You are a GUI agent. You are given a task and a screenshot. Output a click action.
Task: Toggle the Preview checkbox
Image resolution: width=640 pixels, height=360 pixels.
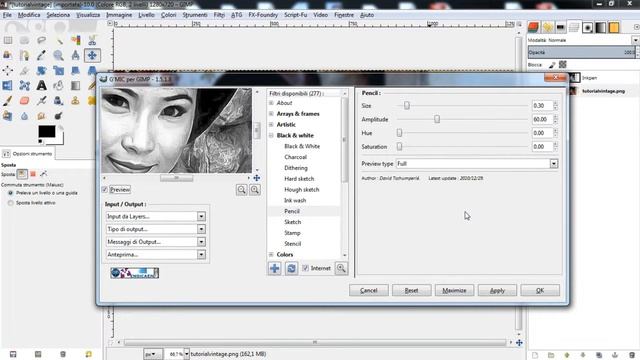pos(105,190)
